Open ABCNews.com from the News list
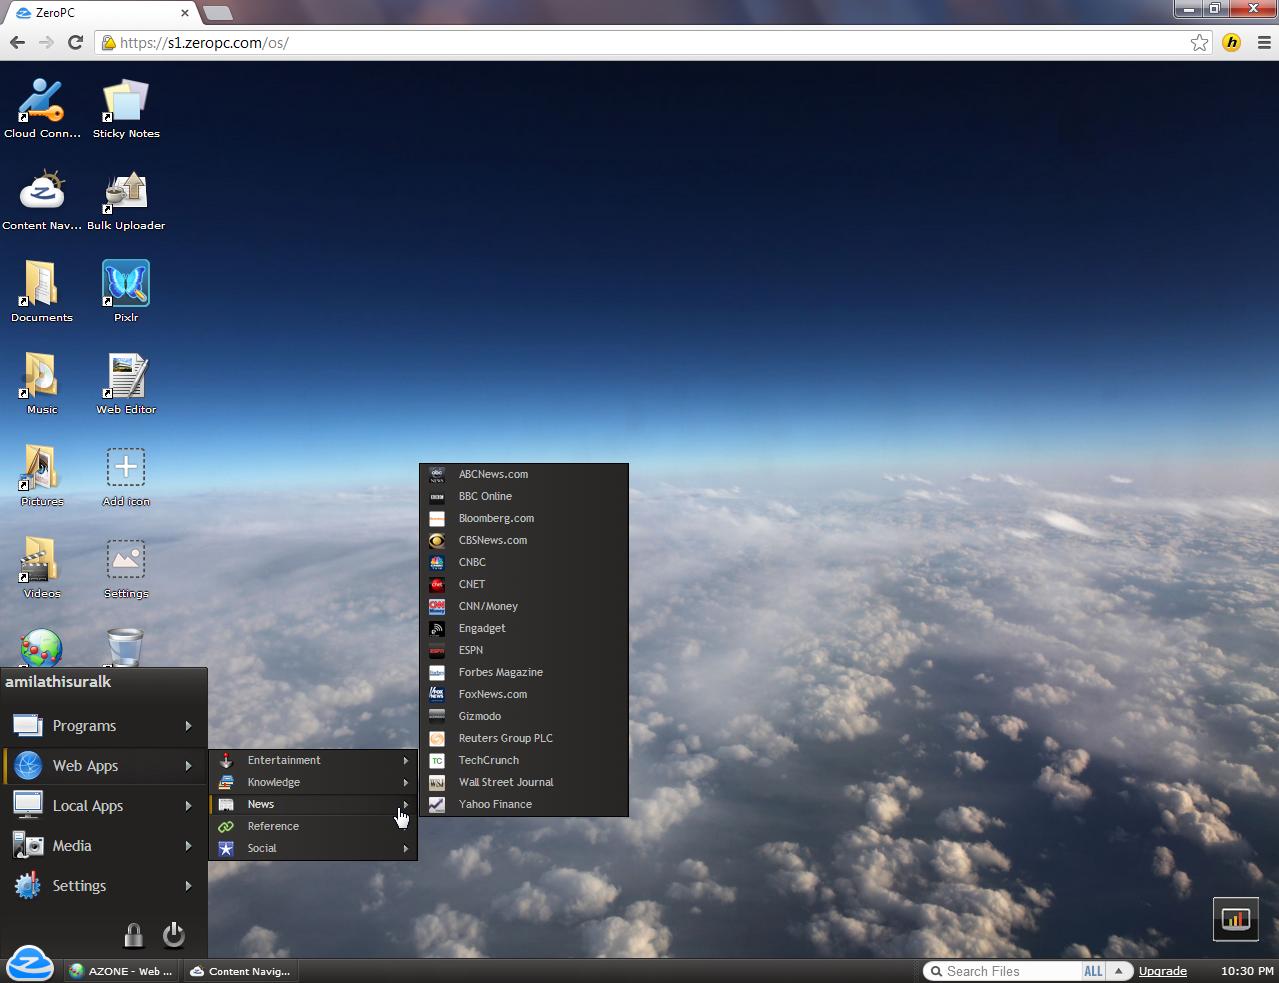 click(524, 474)
